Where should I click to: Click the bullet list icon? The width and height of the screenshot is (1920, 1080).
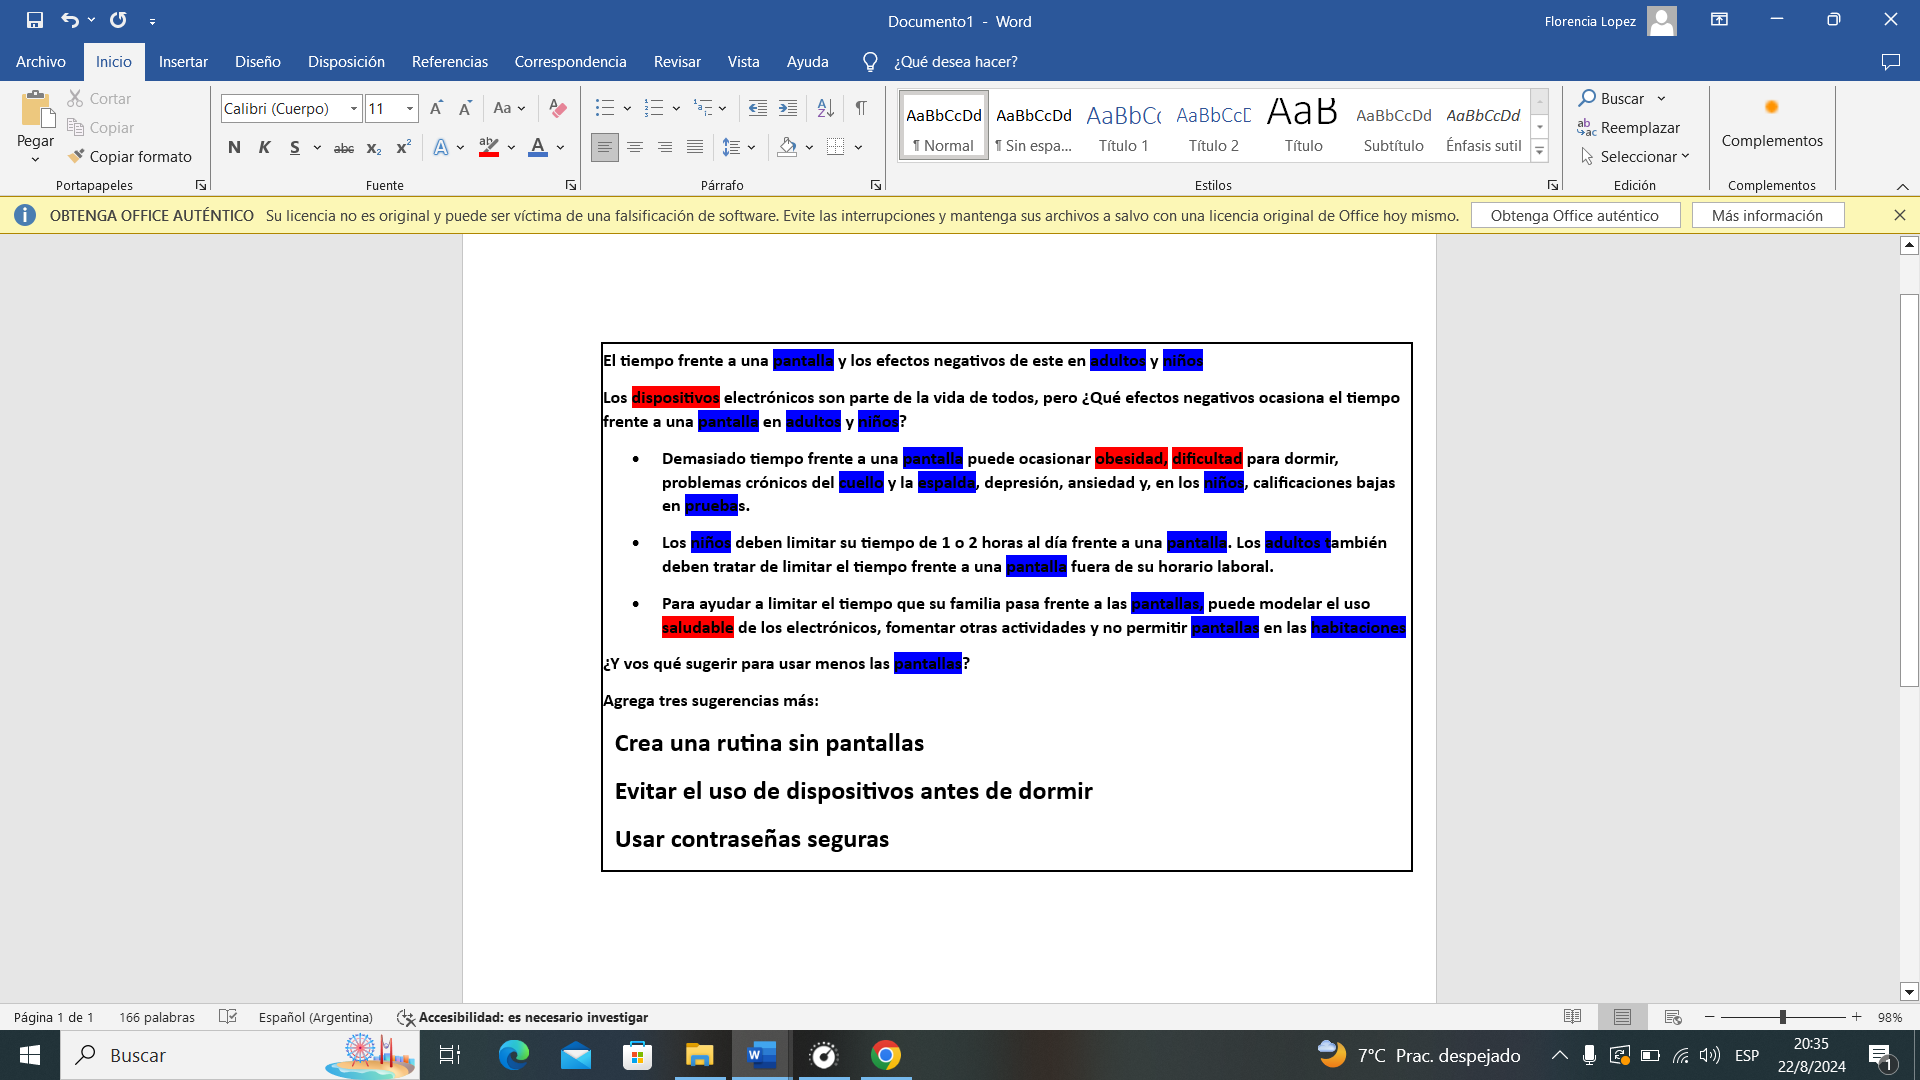[604, 108]
